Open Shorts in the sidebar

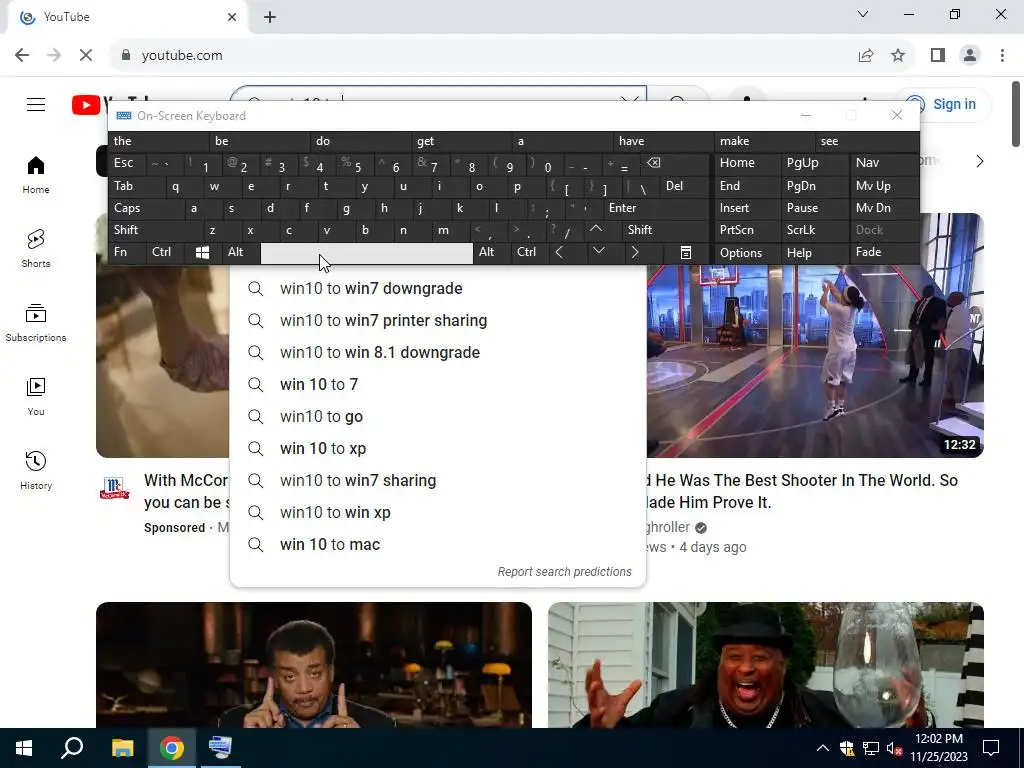click(36, 249)
